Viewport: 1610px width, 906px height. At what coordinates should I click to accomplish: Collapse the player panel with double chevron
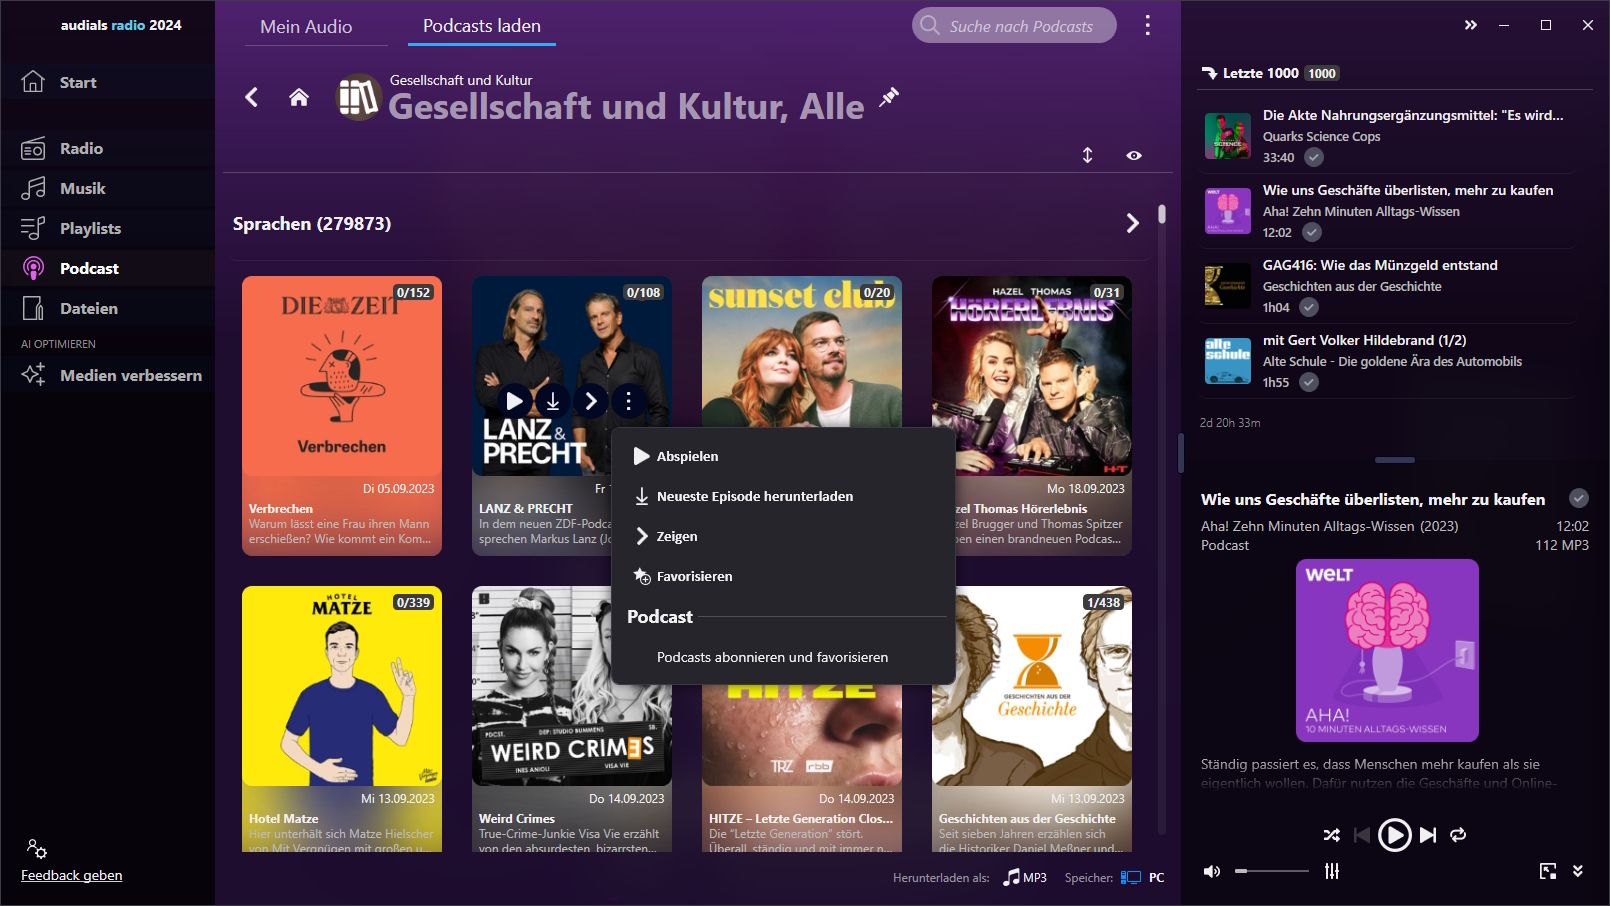click(1578, 871)
